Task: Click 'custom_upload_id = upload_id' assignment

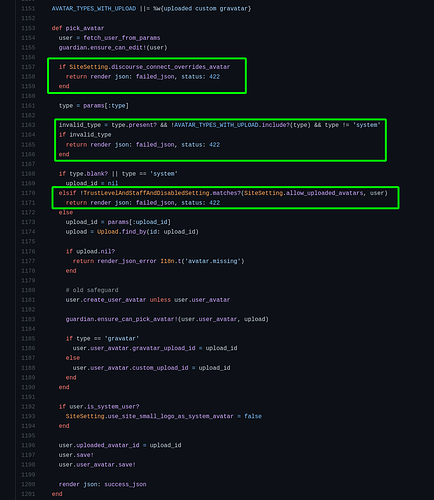Action: [x=181, y=368]
